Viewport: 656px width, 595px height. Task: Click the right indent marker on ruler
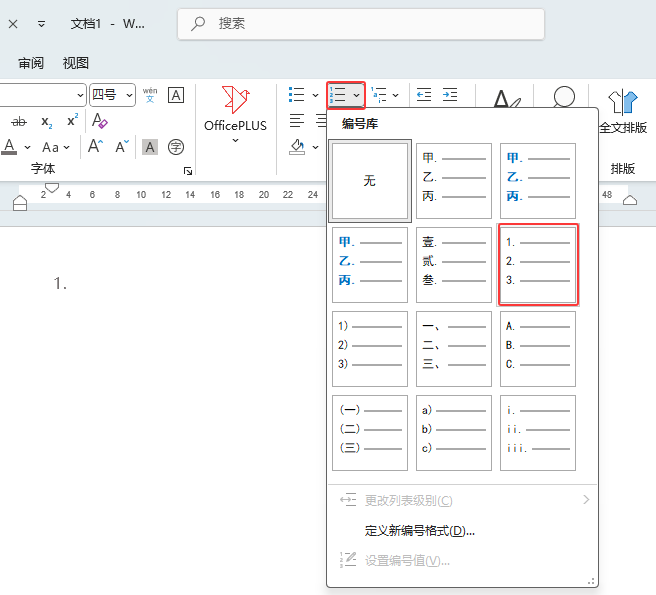click(x=630, y=200)
